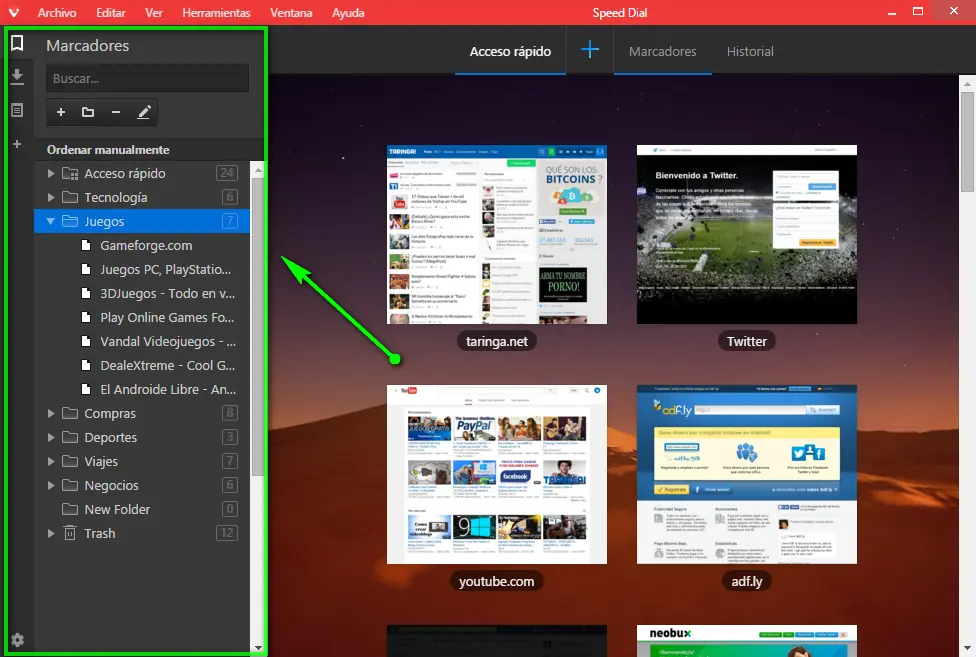Viewport: 976px width, 657px height.
Task: Switch to the Marcadores tab
Action: [662, 51]
